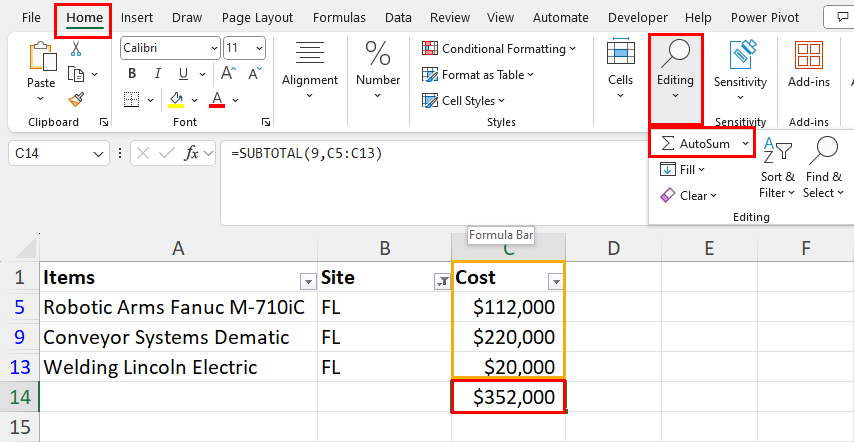Select cell Conveyor Systems Dematic
Screen dimensions: 854x442
[178, 337]
